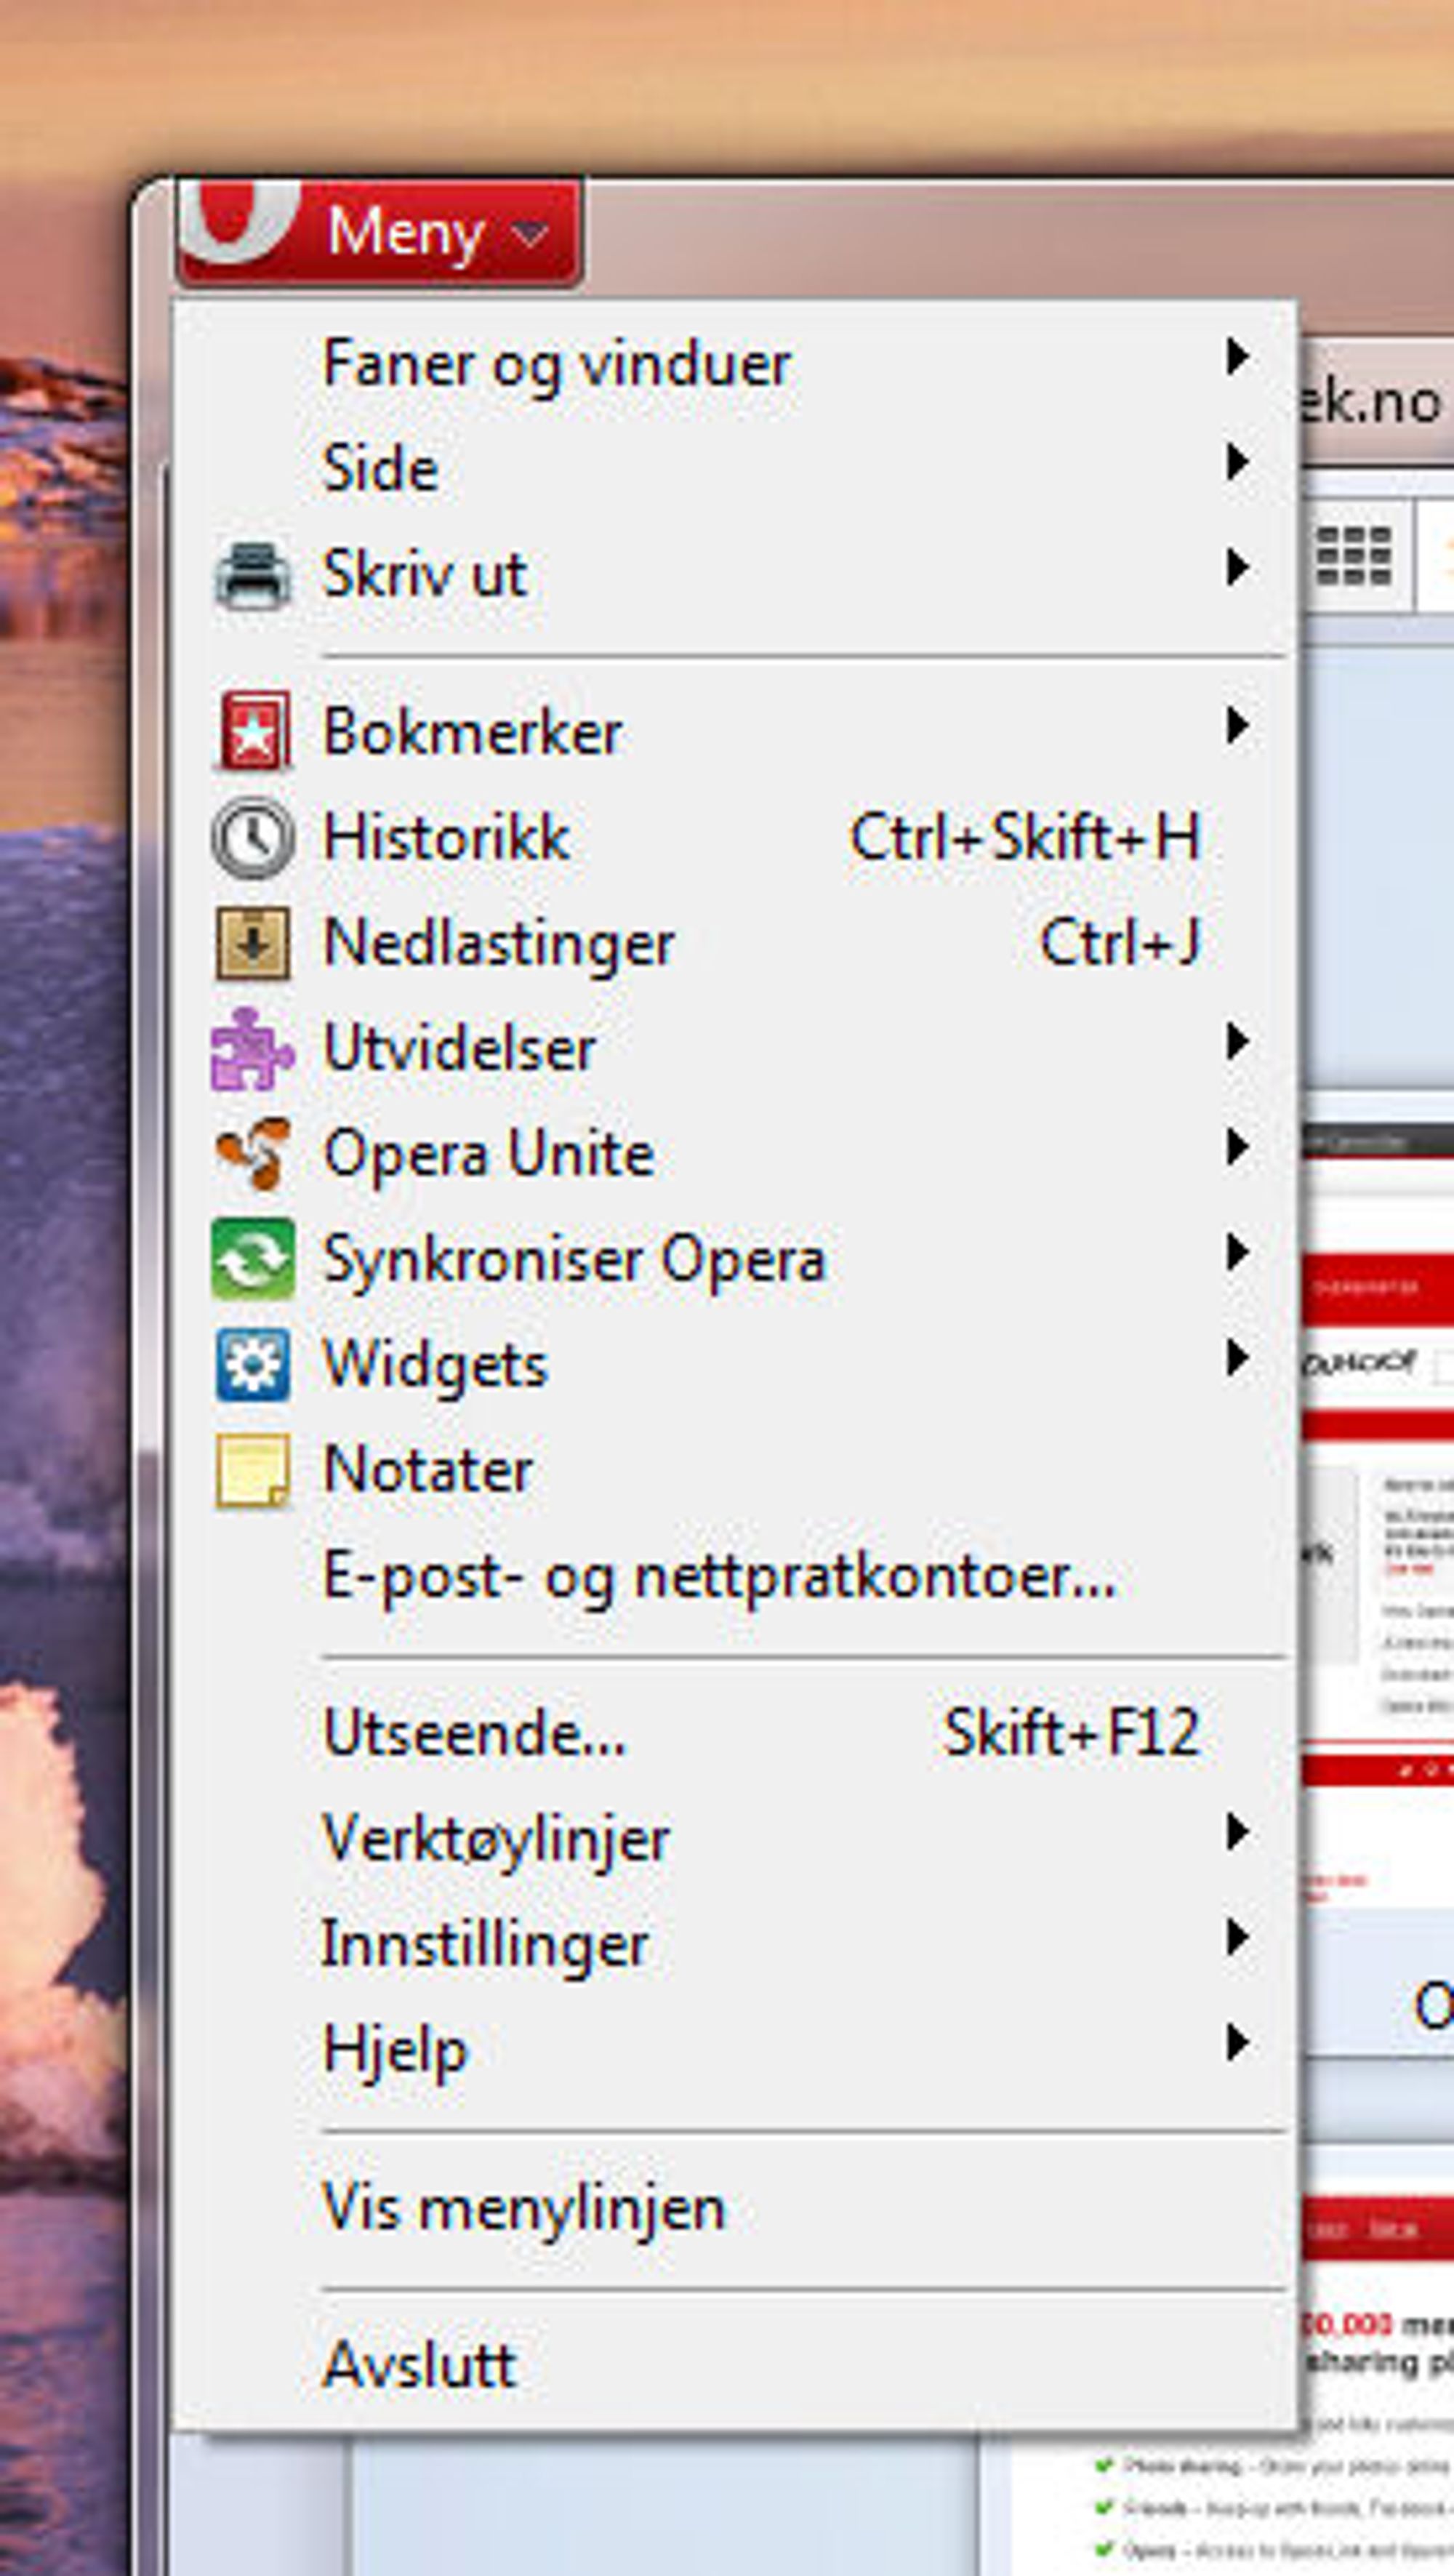Click the printer icon beside Skriv ut
Screen dimensions: 1454x2576
(x=253, y=575)
